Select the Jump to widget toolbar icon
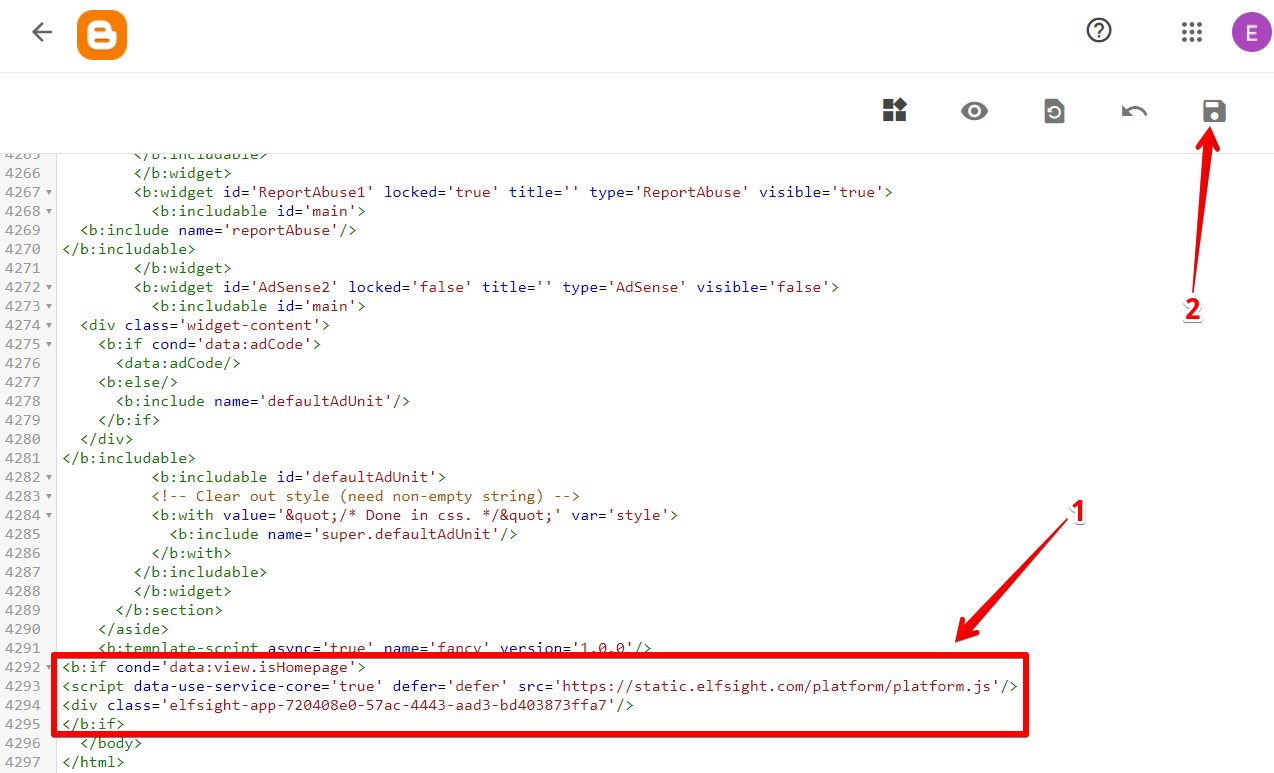This screenshot has width=1274, height=773. [x=894, y=111]
